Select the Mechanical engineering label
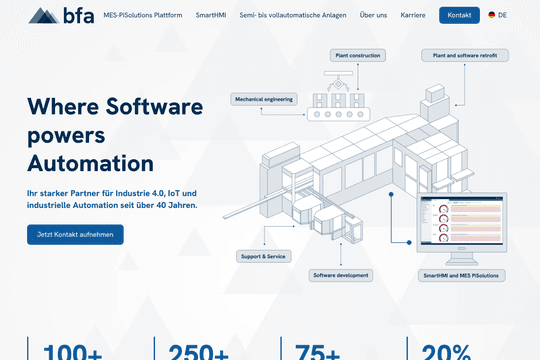The image size is (540, 360). (264, 99)
